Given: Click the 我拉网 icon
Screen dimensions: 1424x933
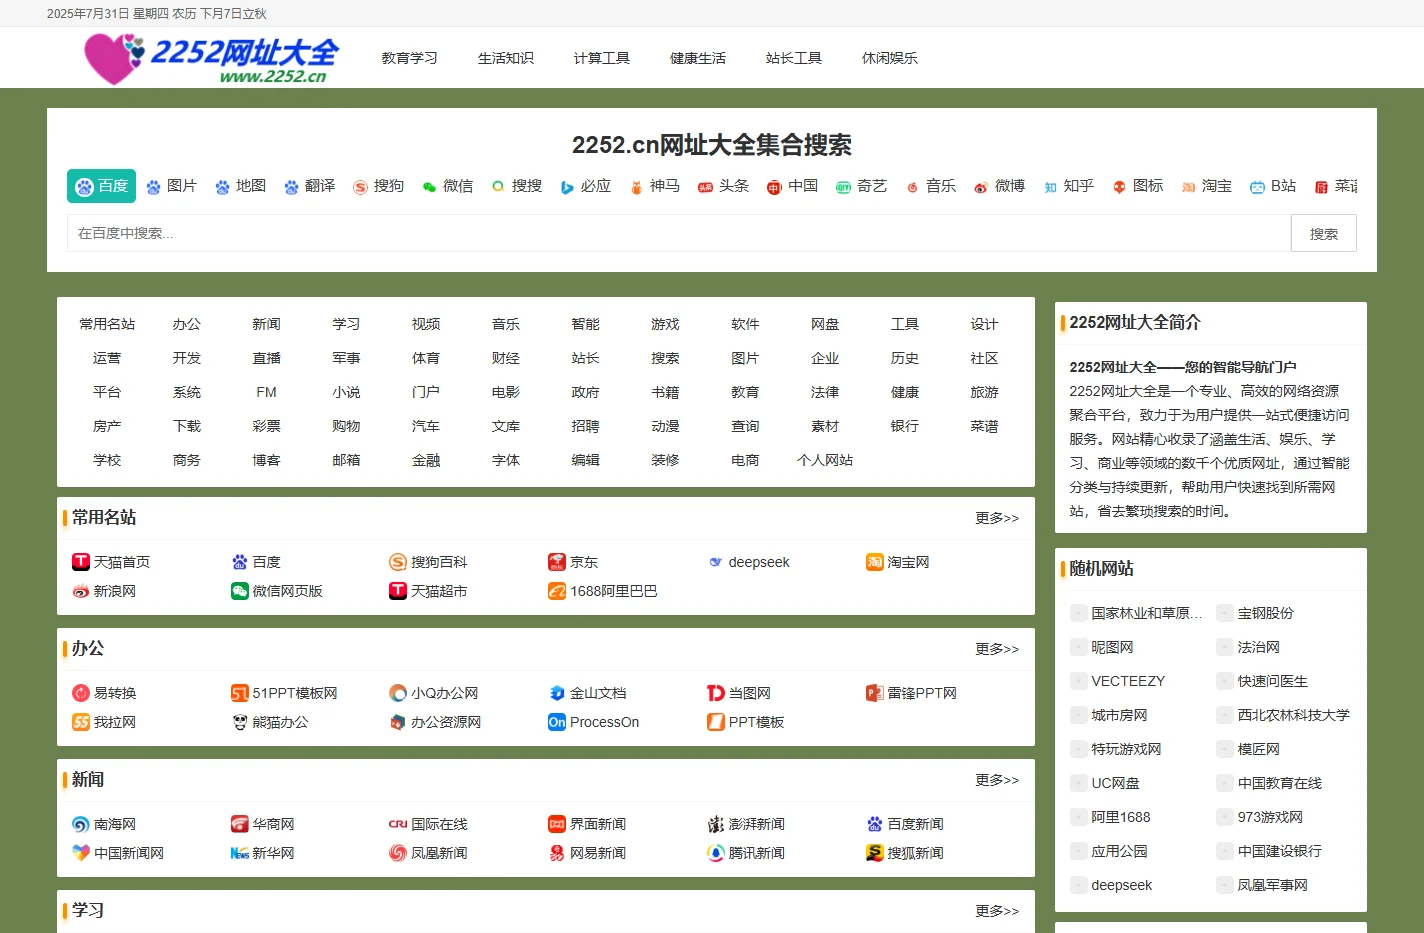Looking at the screenshot, I should (x=81, y=722).
